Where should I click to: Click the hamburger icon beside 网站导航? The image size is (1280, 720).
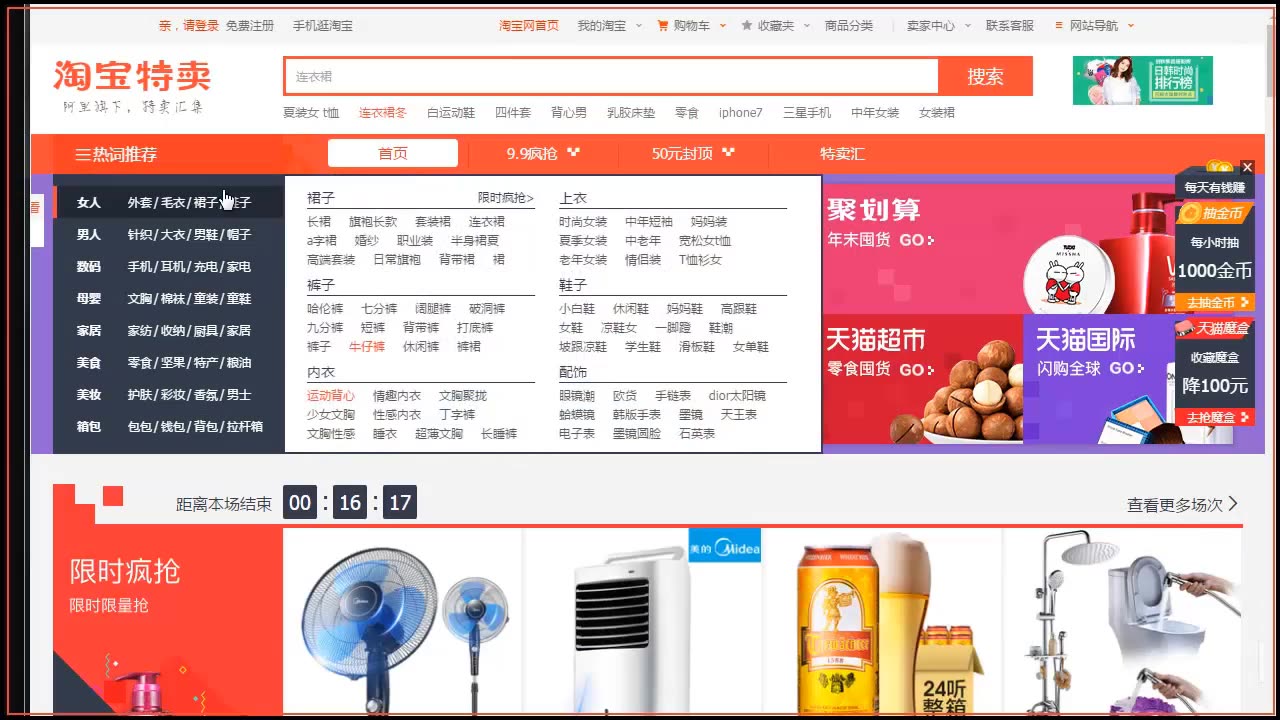click(1059, 26)
